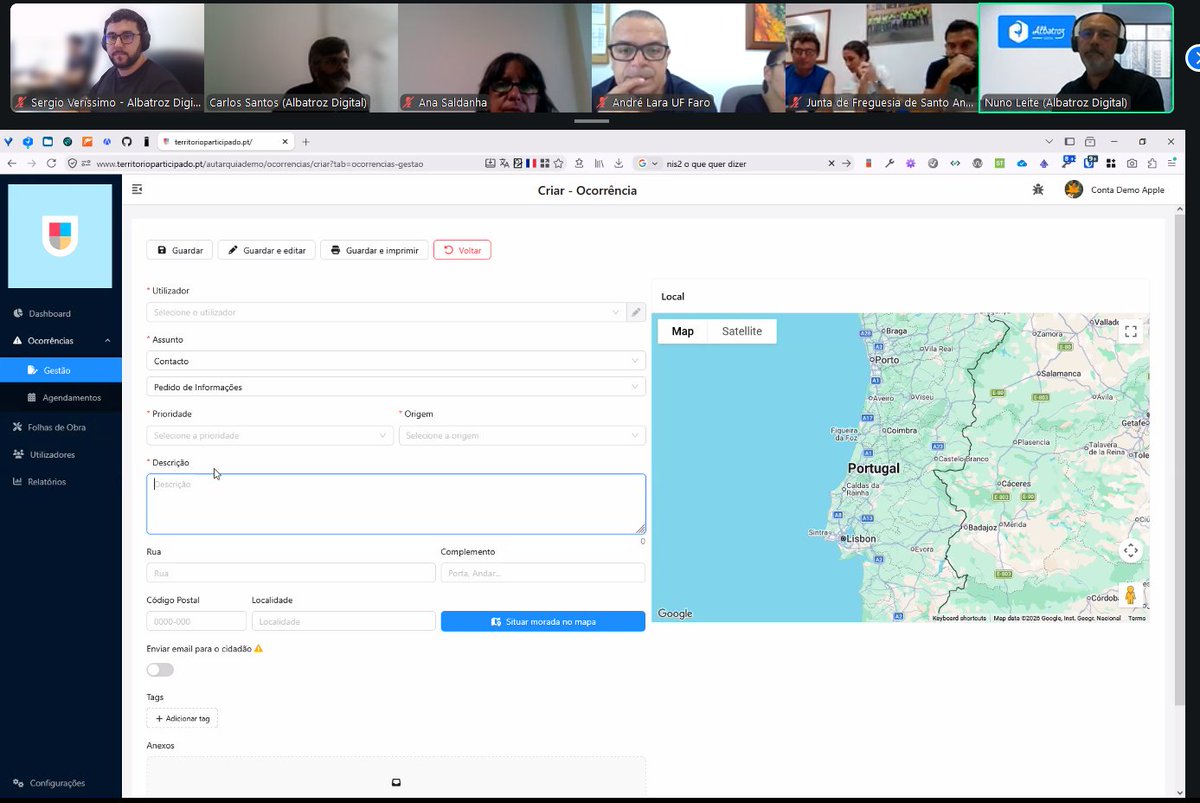Click the Albatroz app logo in sidebar

pyautogui.click(x=61, y=236)
